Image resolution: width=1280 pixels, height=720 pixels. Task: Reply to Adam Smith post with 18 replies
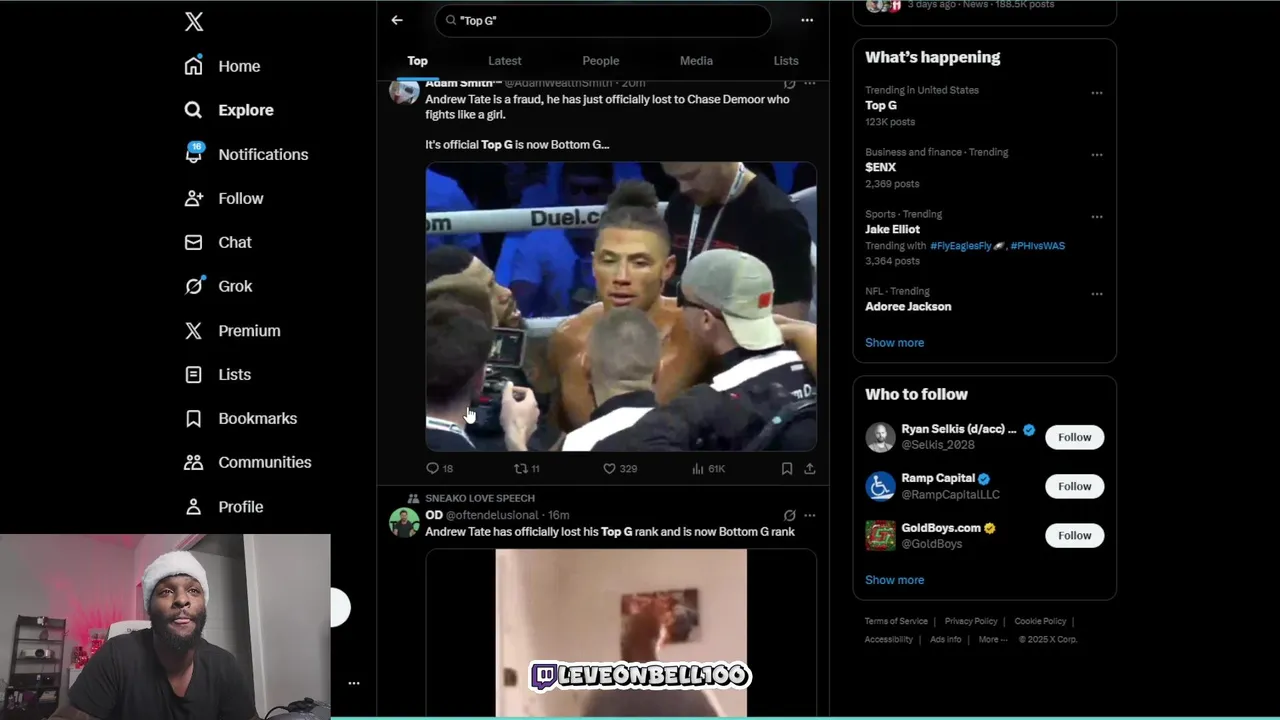coord(440,468)
